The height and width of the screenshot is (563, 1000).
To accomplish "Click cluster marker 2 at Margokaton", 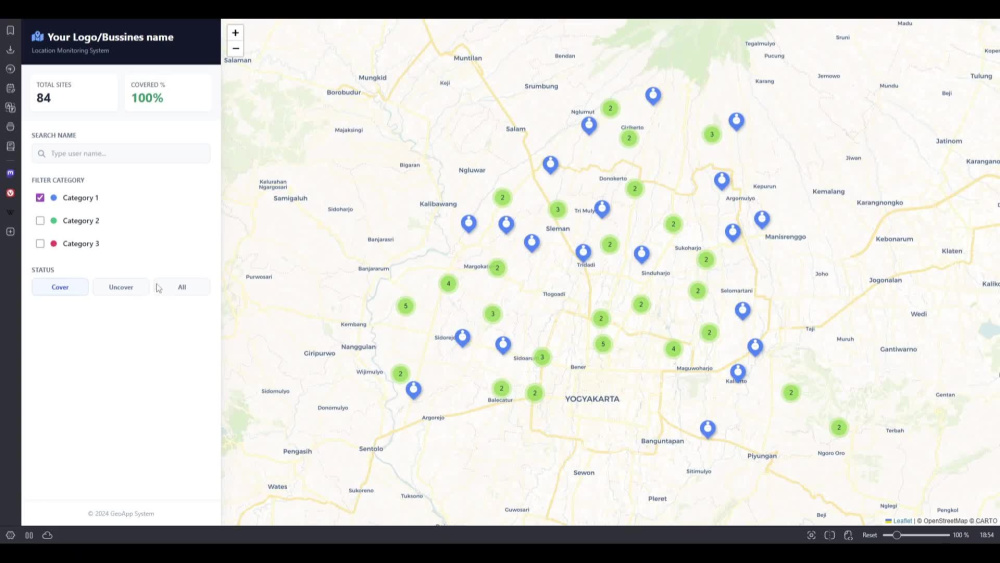I will point(497,268).
